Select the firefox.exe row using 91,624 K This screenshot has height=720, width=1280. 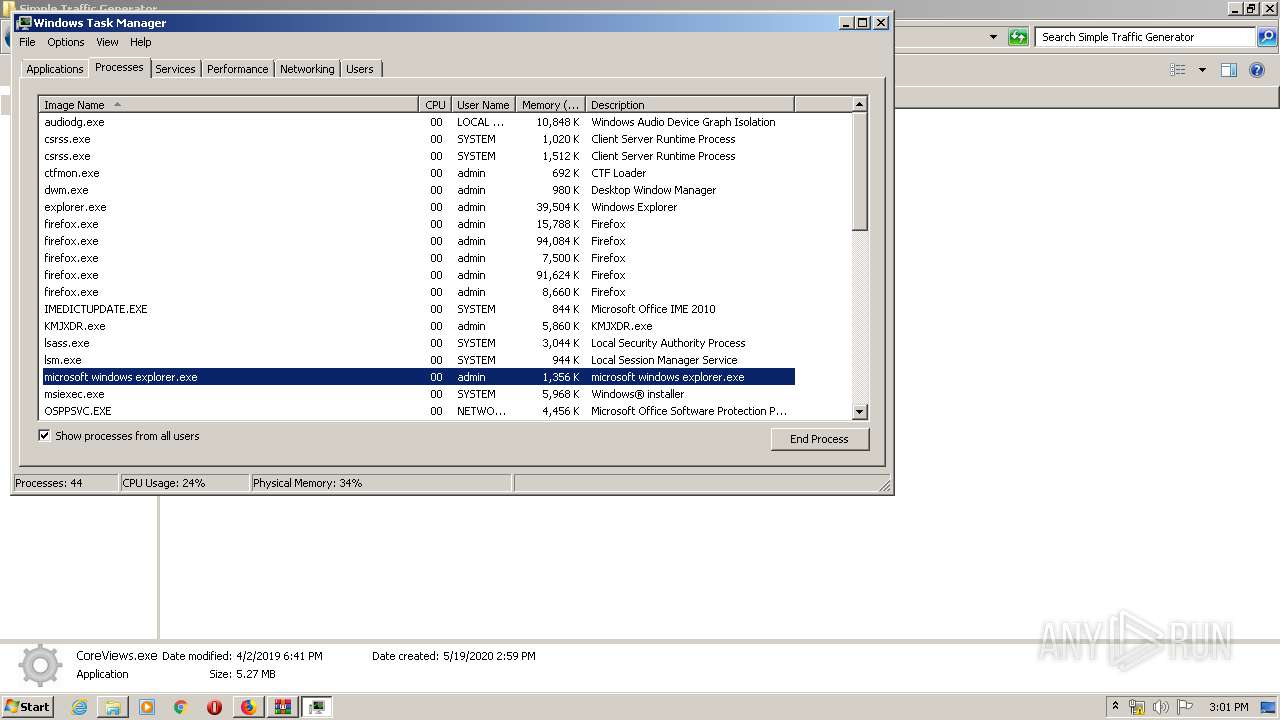(x=418, y=275)
